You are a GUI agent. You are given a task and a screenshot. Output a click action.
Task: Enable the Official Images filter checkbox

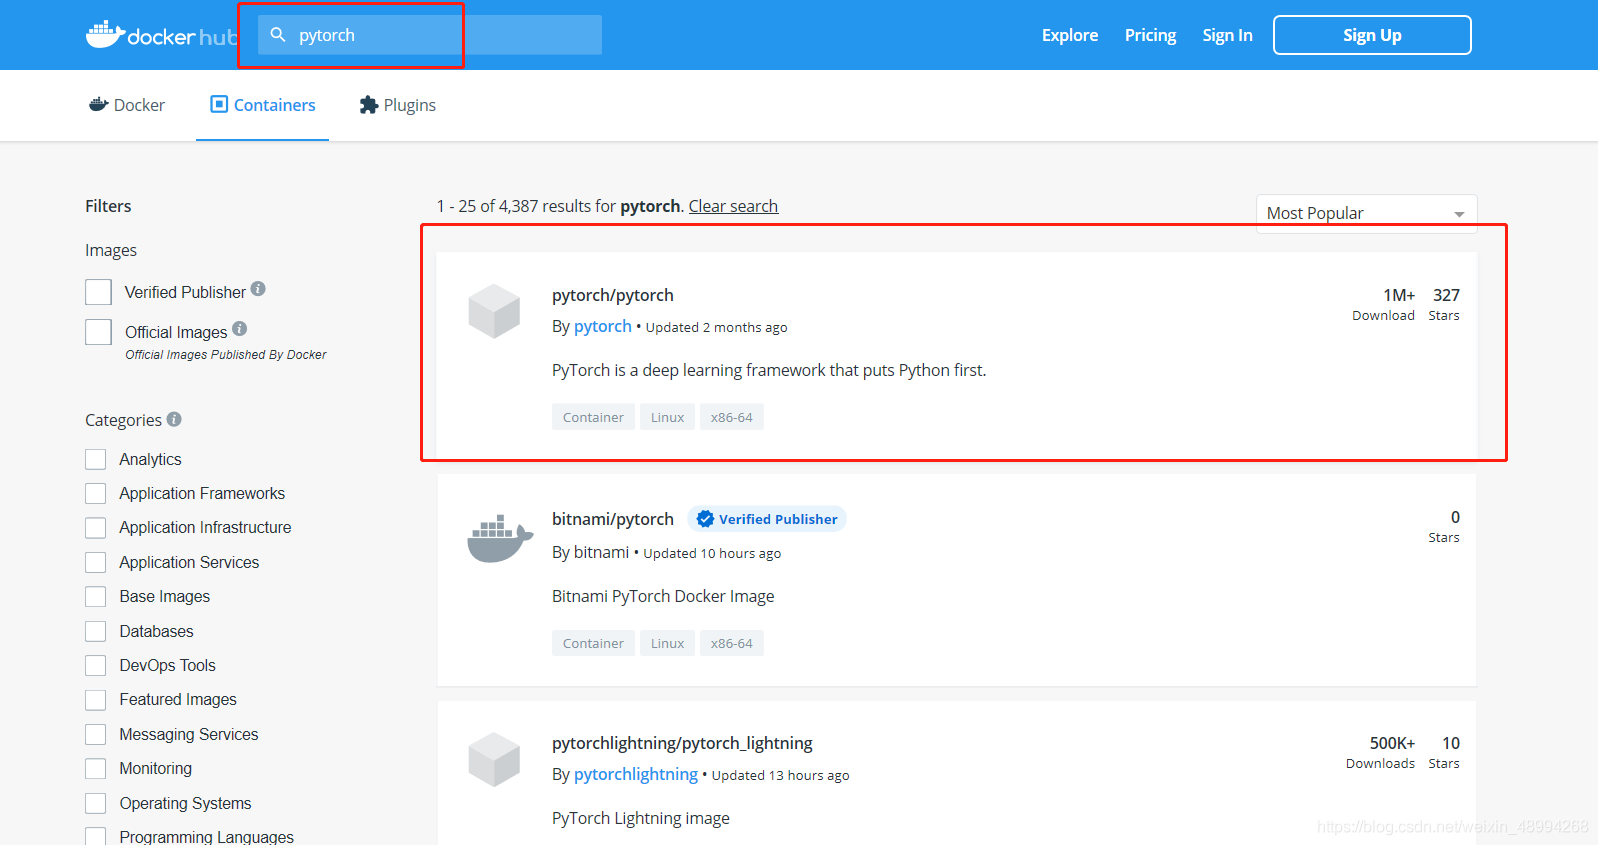point(98,332)
